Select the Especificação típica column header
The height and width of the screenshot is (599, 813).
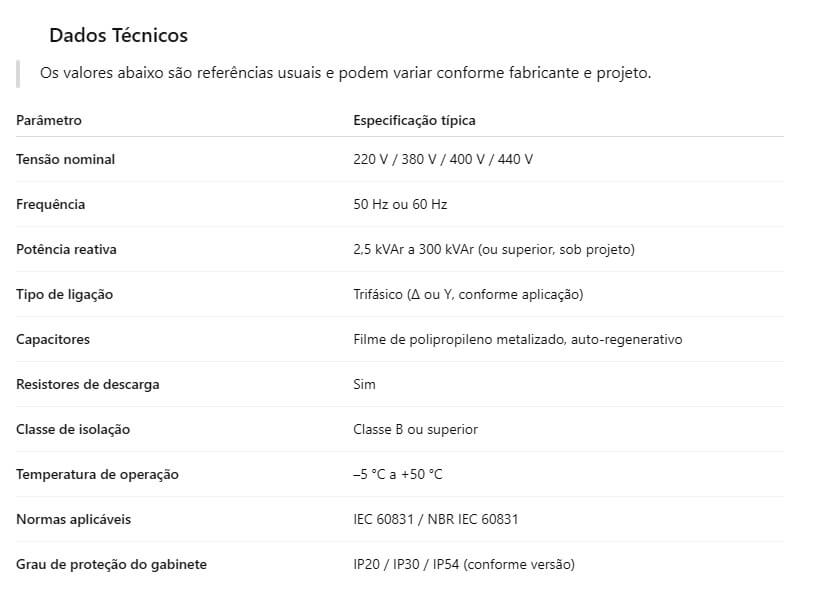[x=414, y=120]
